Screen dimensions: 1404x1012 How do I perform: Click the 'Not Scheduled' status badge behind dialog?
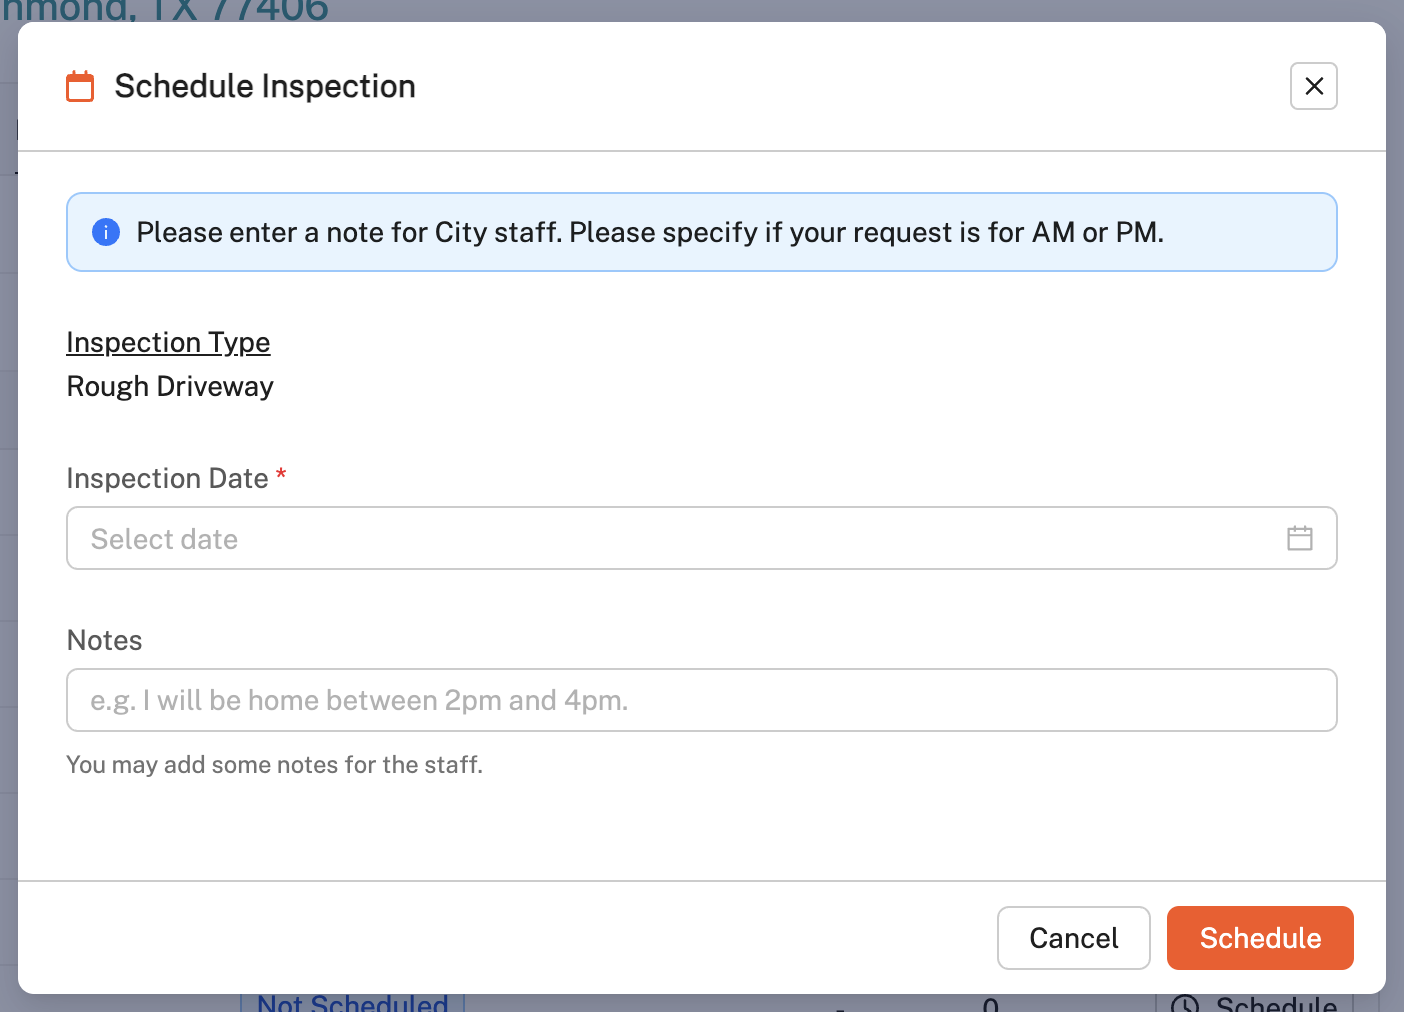pyautogui.click(x=352, y=1003)
